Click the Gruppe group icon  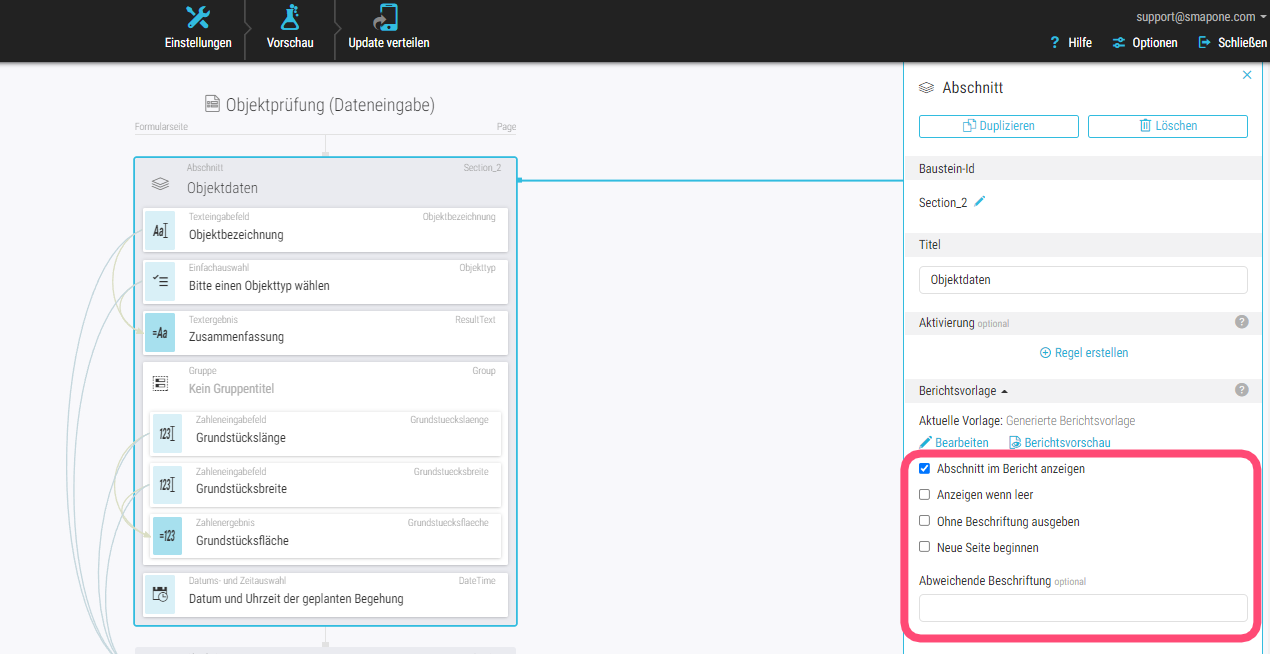[160, 383]
